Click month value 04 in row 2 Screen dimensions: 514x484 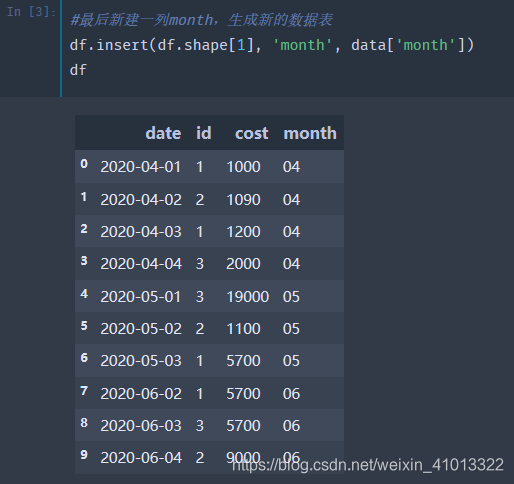[x=291, y=232]
